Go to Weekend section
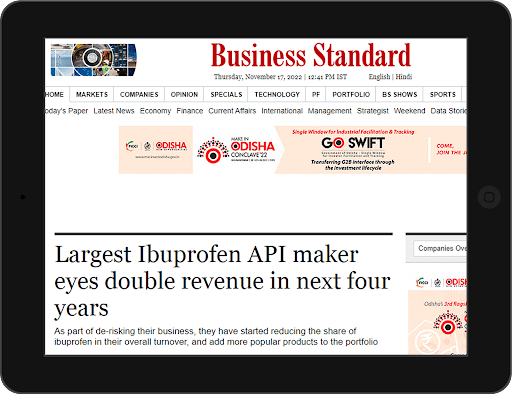Viewport: 512px width, 395px height. click(x=409, y=111)
